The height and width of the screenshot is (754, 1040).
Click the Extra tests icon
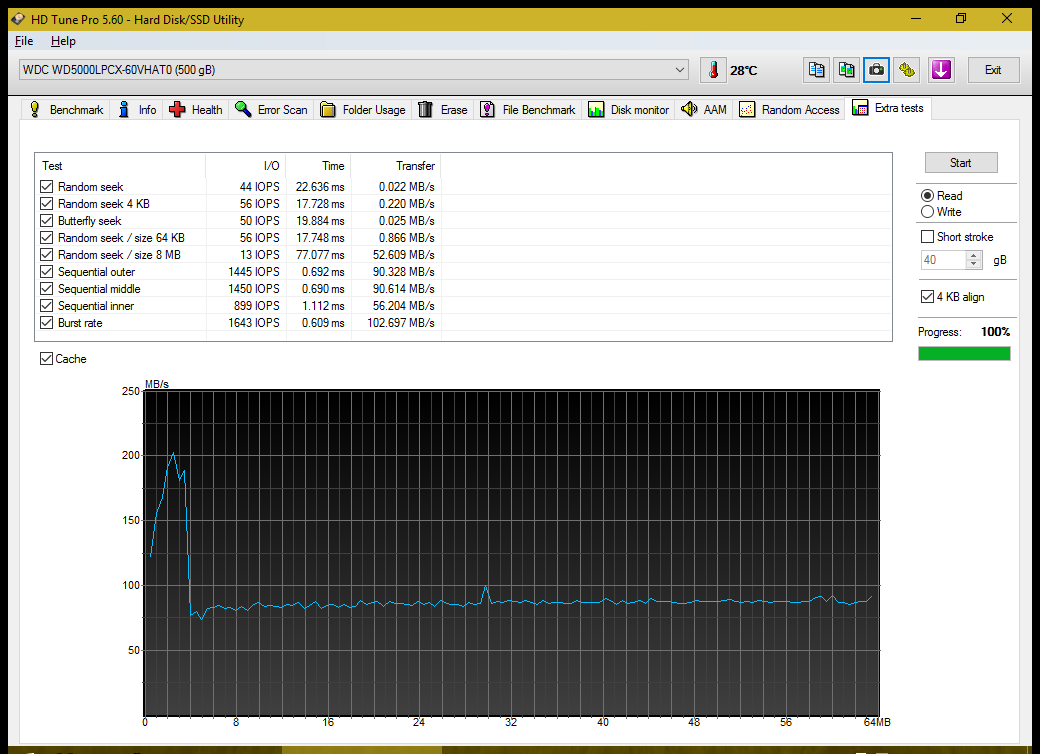point(860,107)
